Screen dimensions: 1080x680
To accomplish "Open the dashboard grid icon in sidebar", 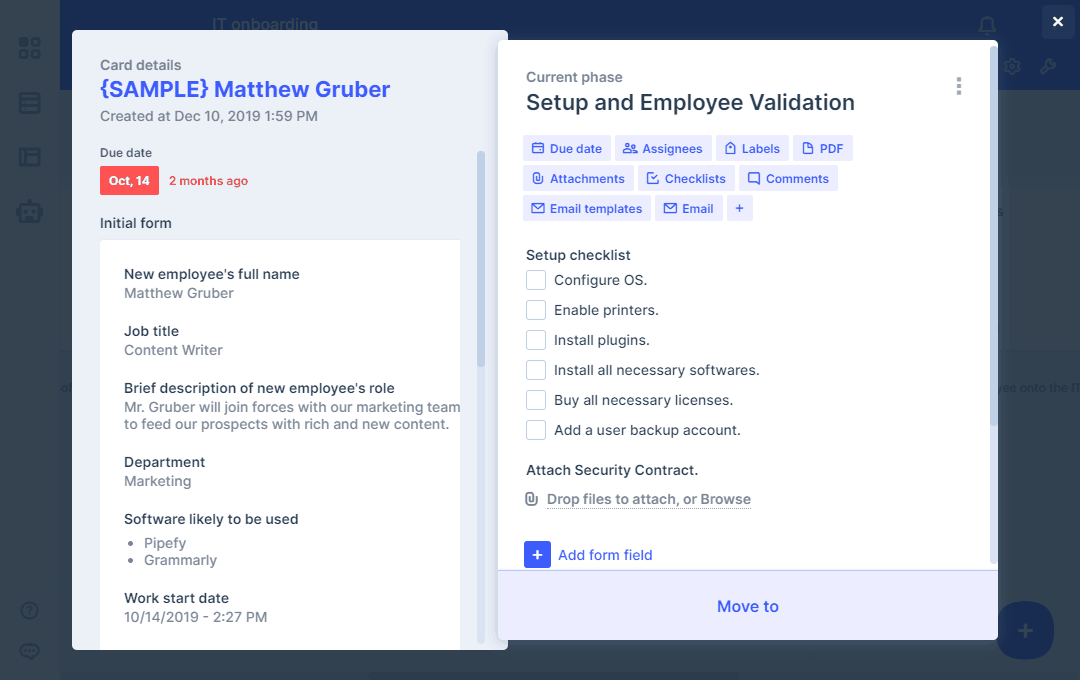I will 30,48.
